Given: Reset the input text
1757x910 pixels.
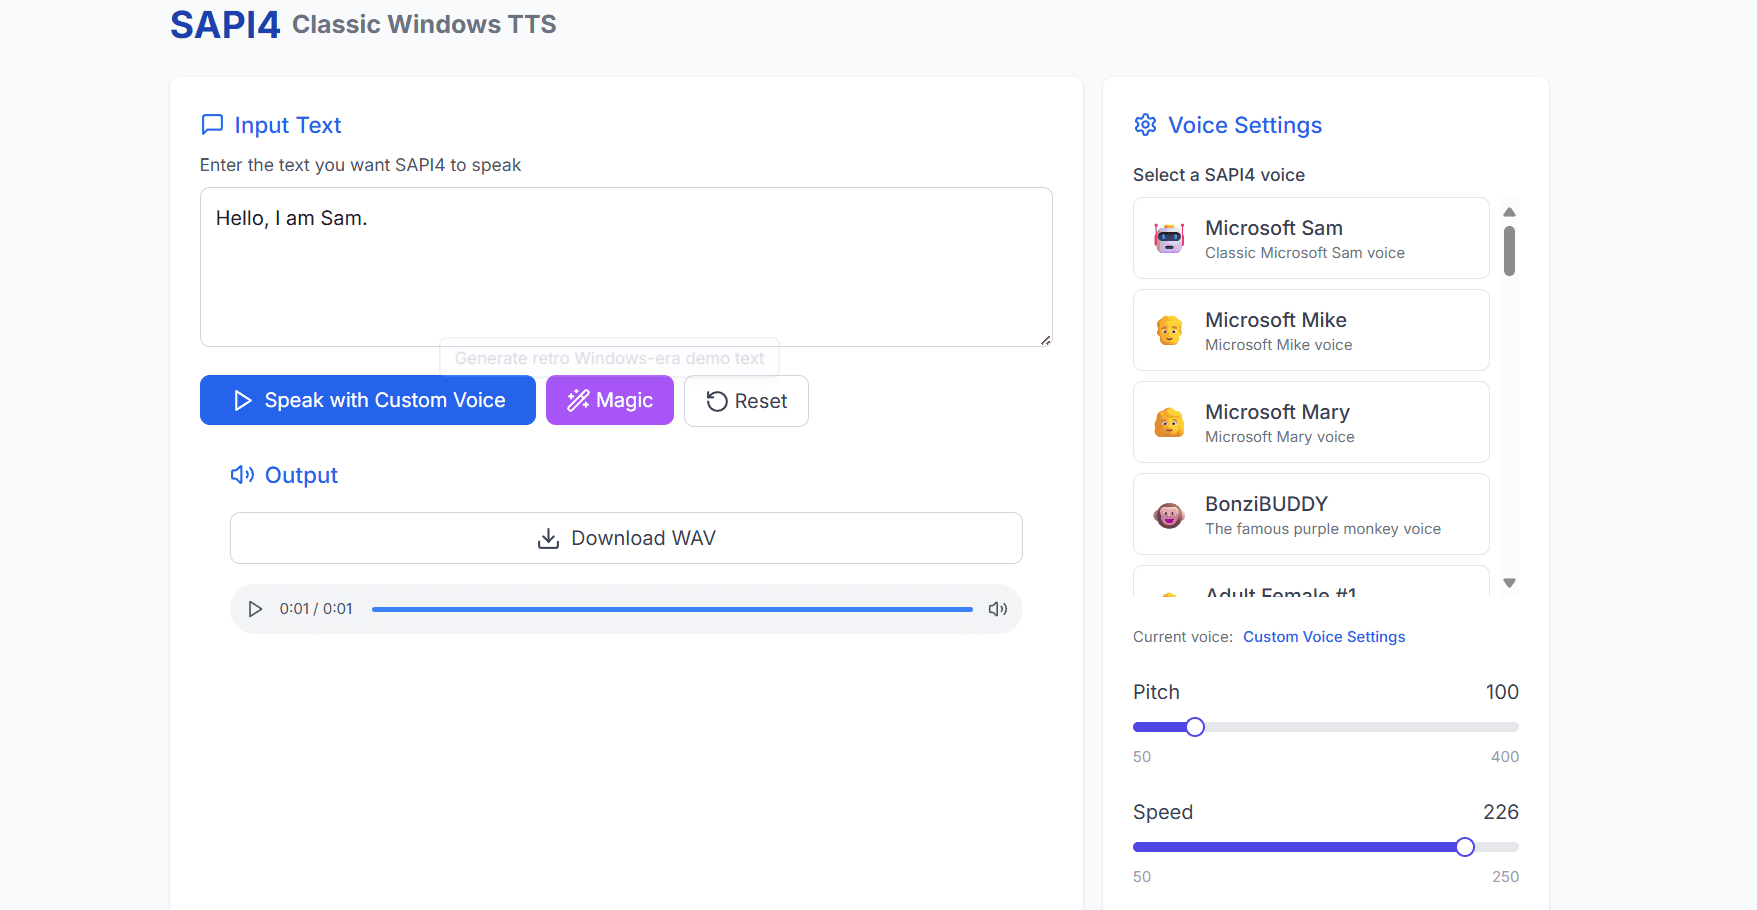Looking at the screenshot, I should pyautogui.click(x=746, y=401).
